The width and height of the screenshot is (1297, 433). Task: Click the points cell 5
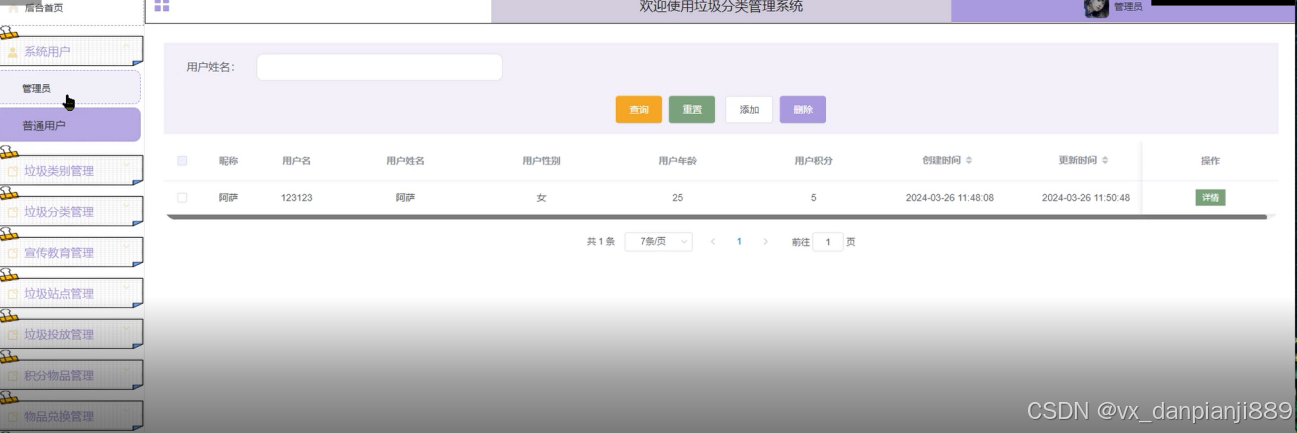click(814, 198)
